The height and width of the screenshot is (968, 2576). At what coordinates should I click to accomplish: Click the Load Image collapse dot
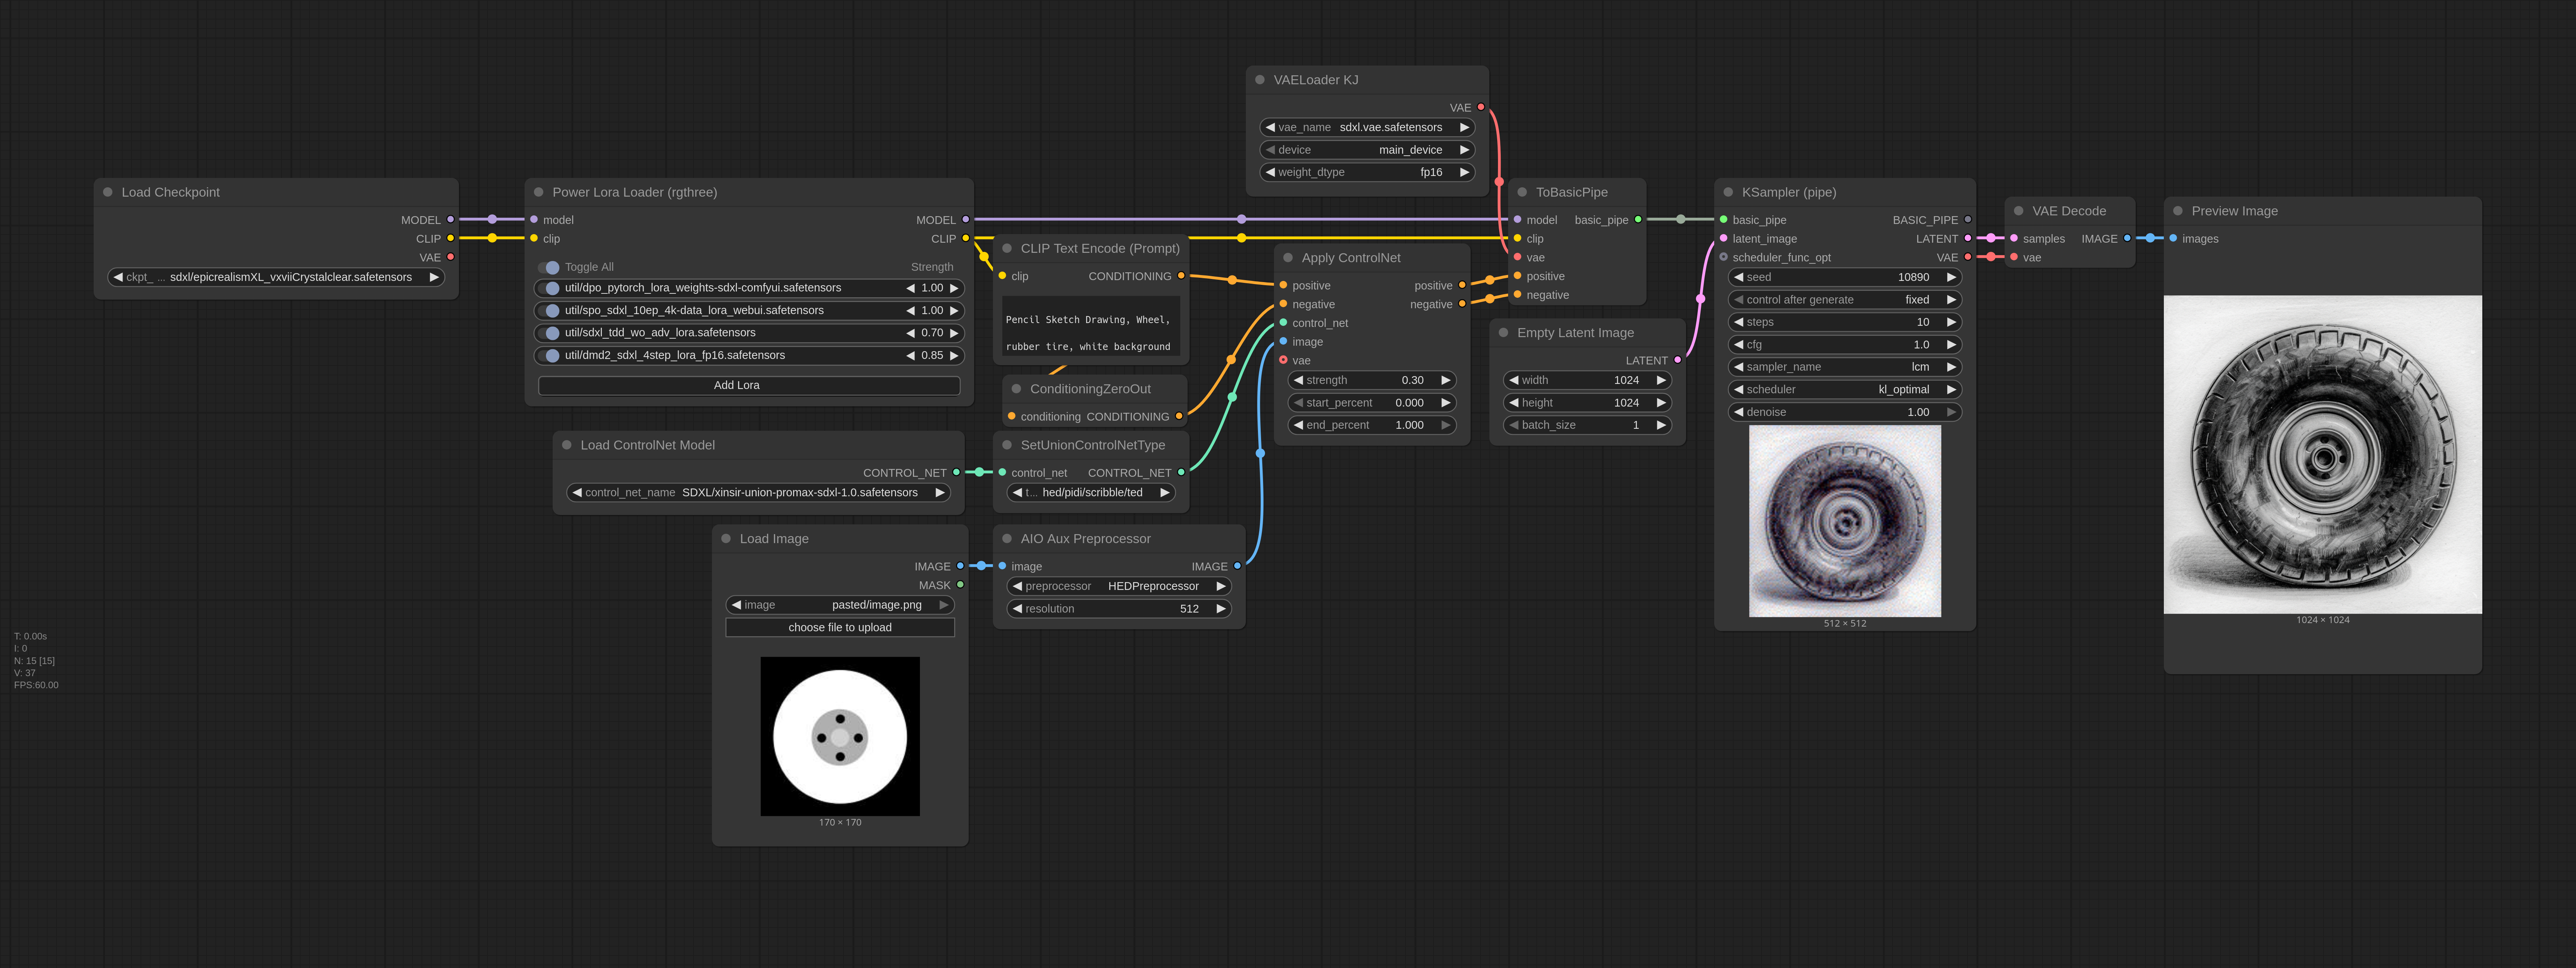pyautogui.click(x=726, y=538)
